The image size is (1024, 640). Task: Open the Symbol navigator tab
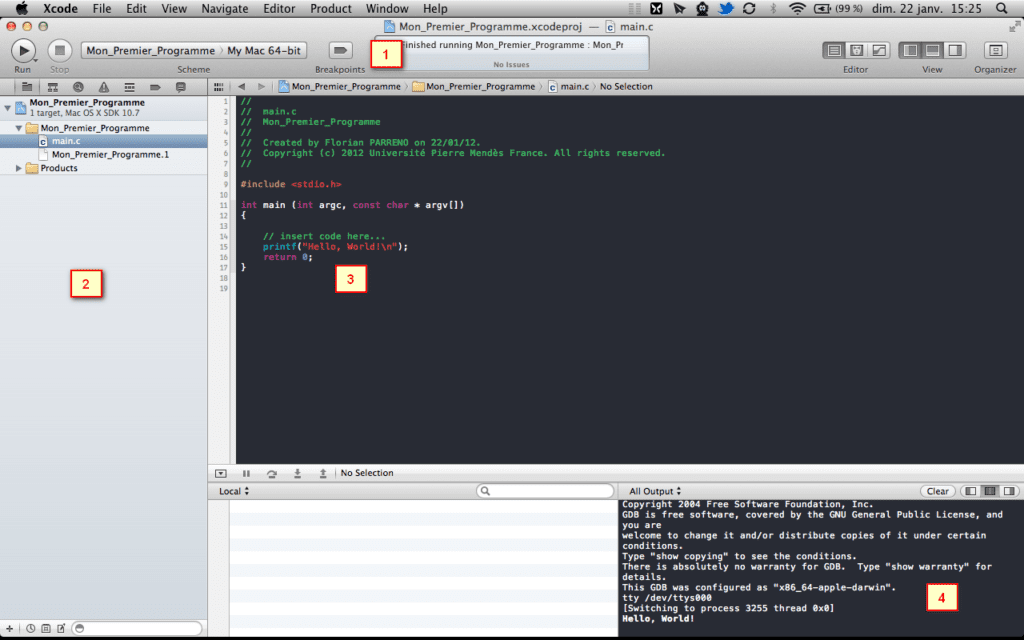(x=52, y=87)
